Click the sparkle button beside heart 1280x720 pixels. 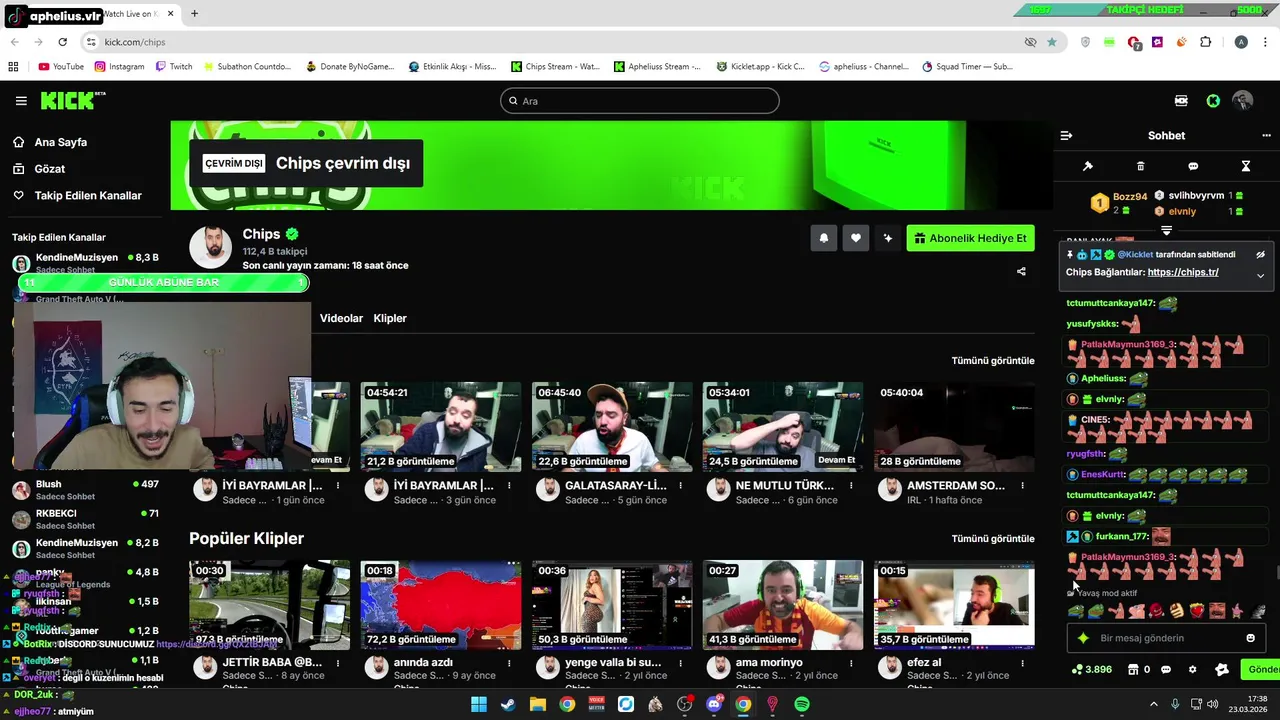pyautogui.click(x=887, y=238)
